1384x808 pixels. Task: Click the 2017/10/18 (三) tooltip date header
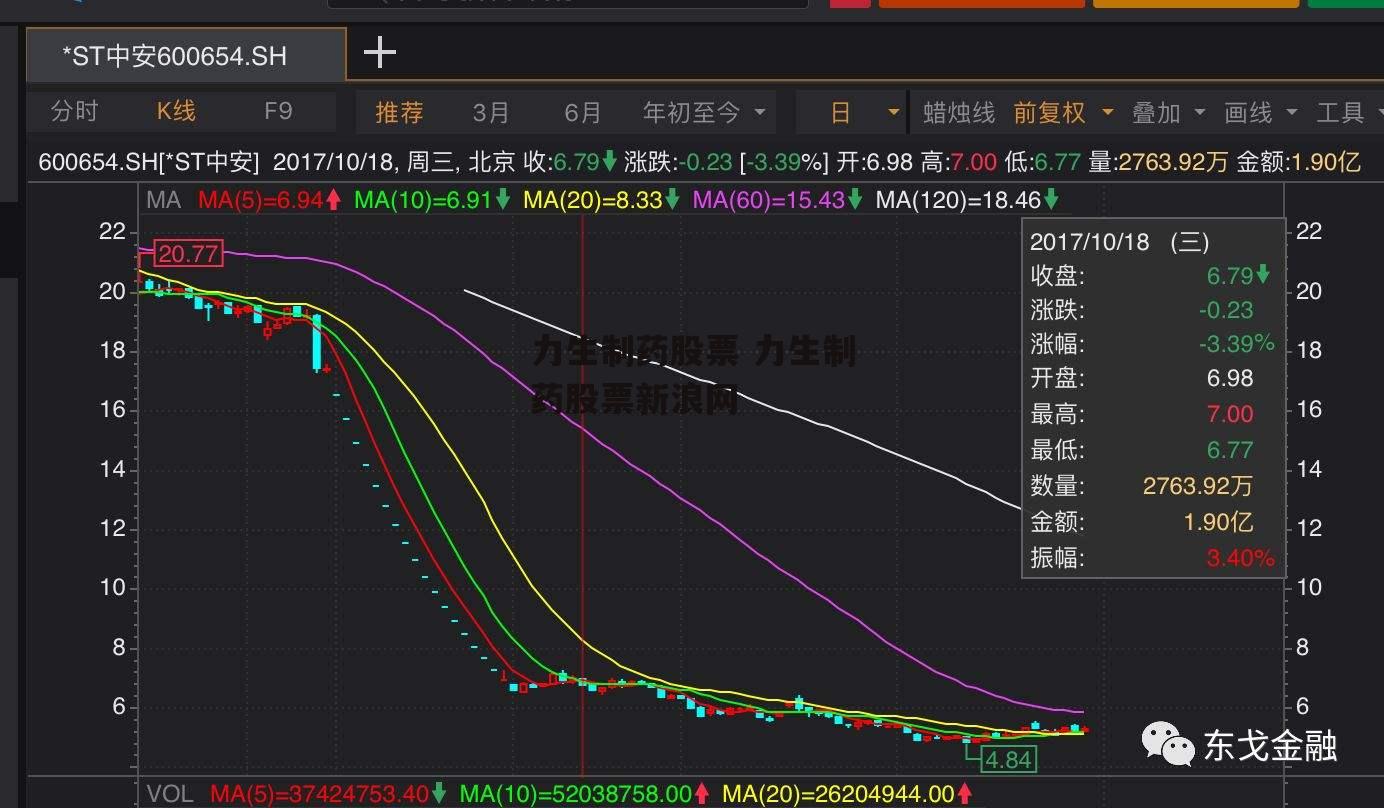1119,241
